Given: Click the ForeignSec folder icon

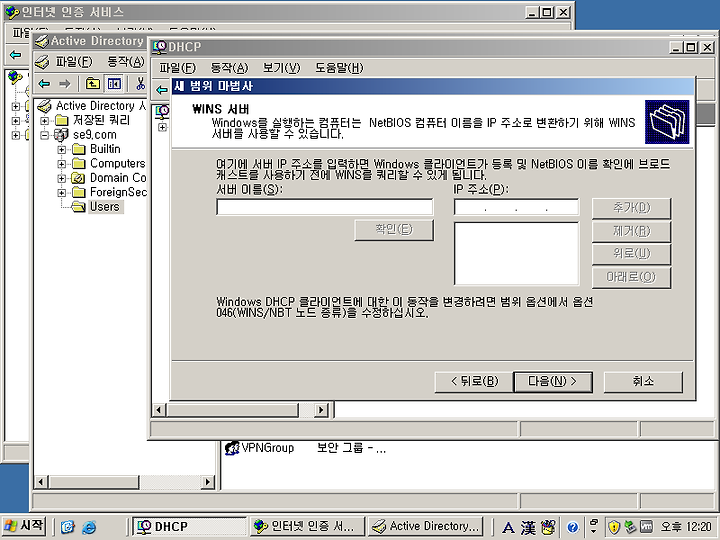Looking at the screenshot, I should (79, 192).
